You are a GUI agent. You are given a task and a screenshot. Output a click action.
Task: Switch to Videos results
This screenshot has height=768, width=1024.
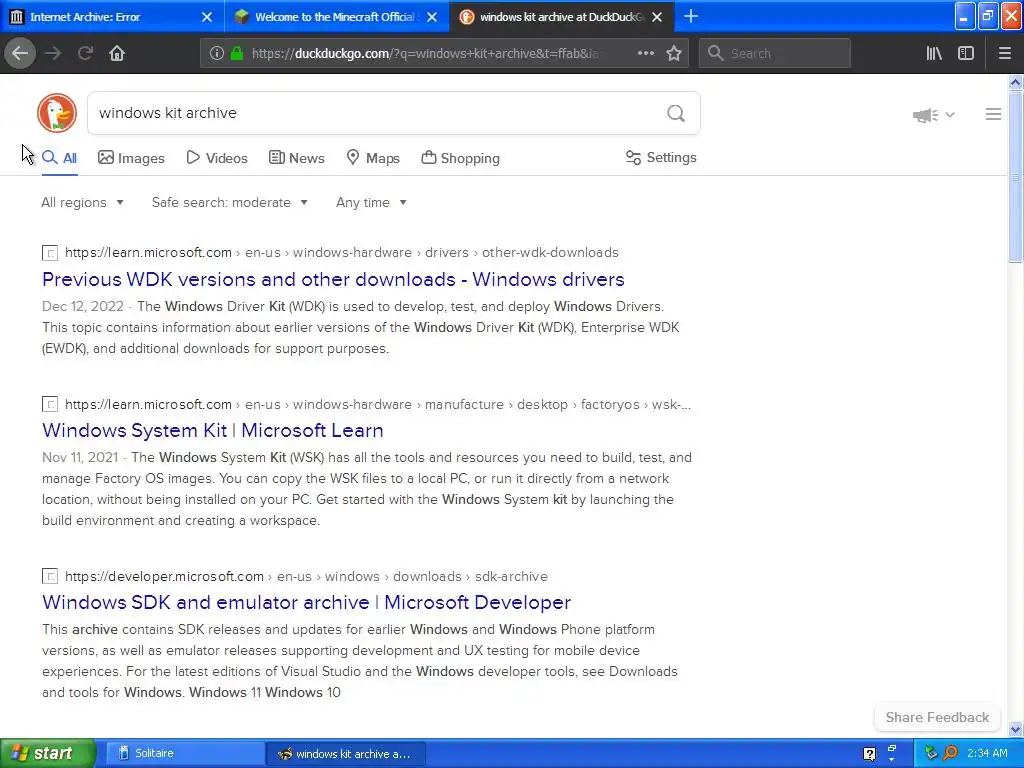(x=217, y=158)
